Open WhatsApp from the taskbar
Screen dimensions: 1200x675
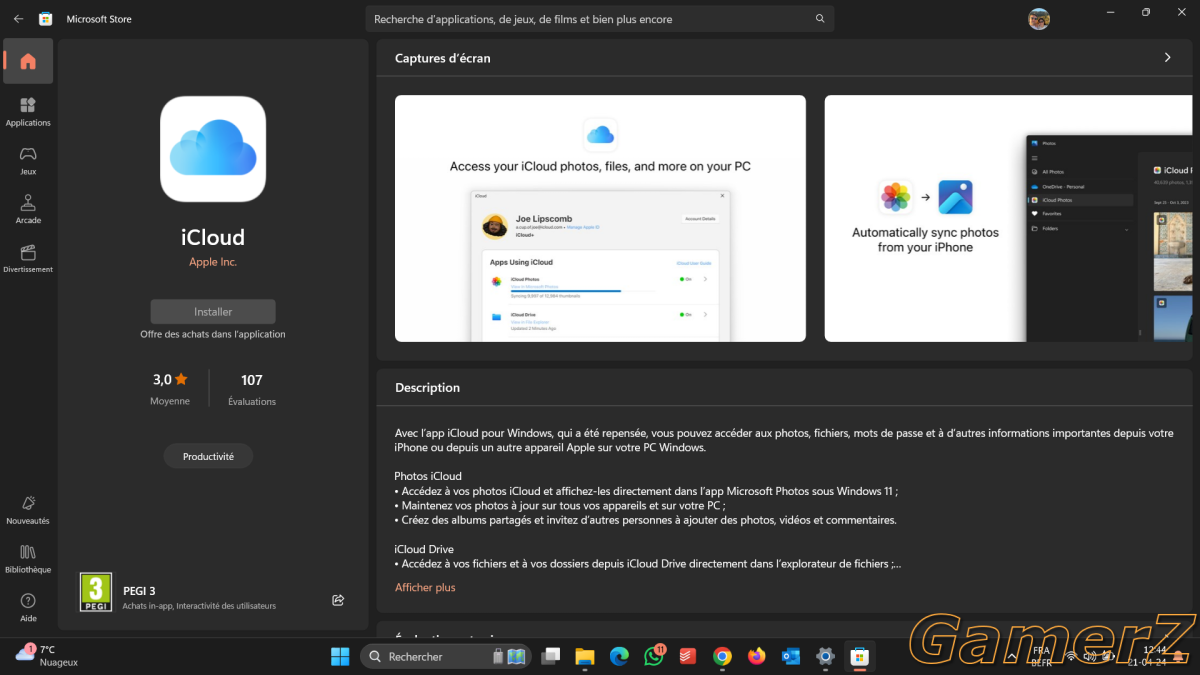(654, 656)
